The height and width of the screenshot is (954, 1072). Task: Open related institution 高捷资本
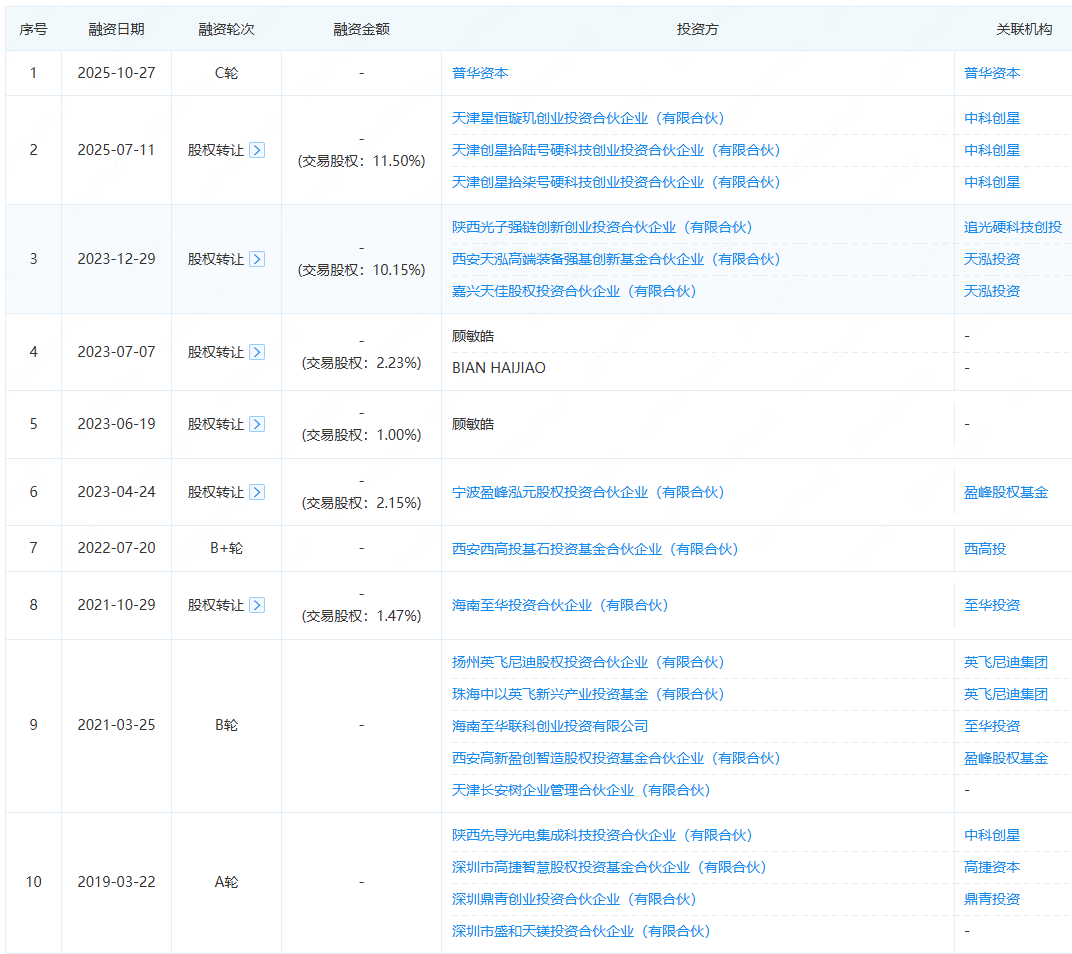tap(992, 867)
